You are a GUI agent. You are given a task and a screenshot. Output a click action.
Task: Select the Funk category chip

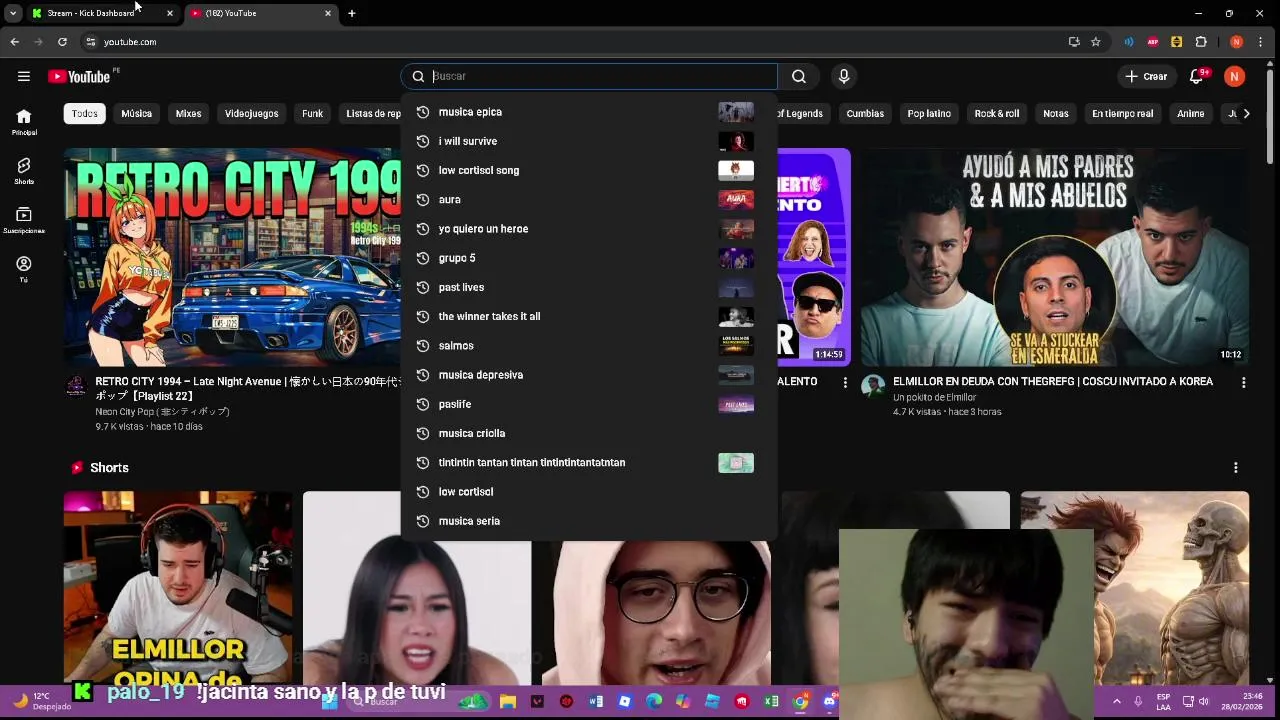pos(313,114)
